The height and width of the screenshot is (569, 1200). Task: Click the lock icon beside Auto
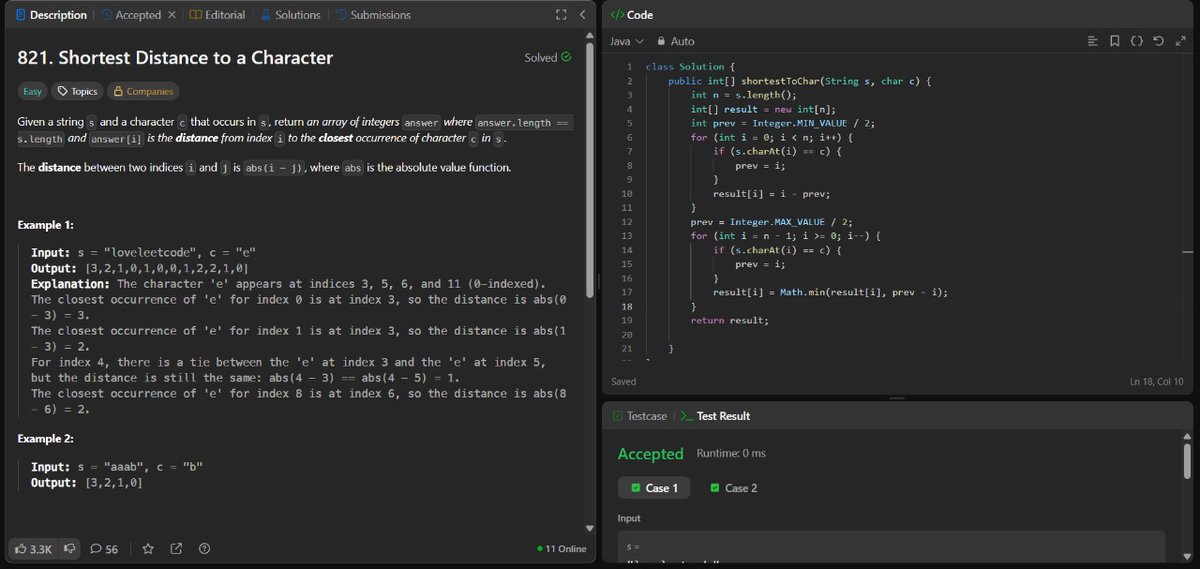coord(661,41)
